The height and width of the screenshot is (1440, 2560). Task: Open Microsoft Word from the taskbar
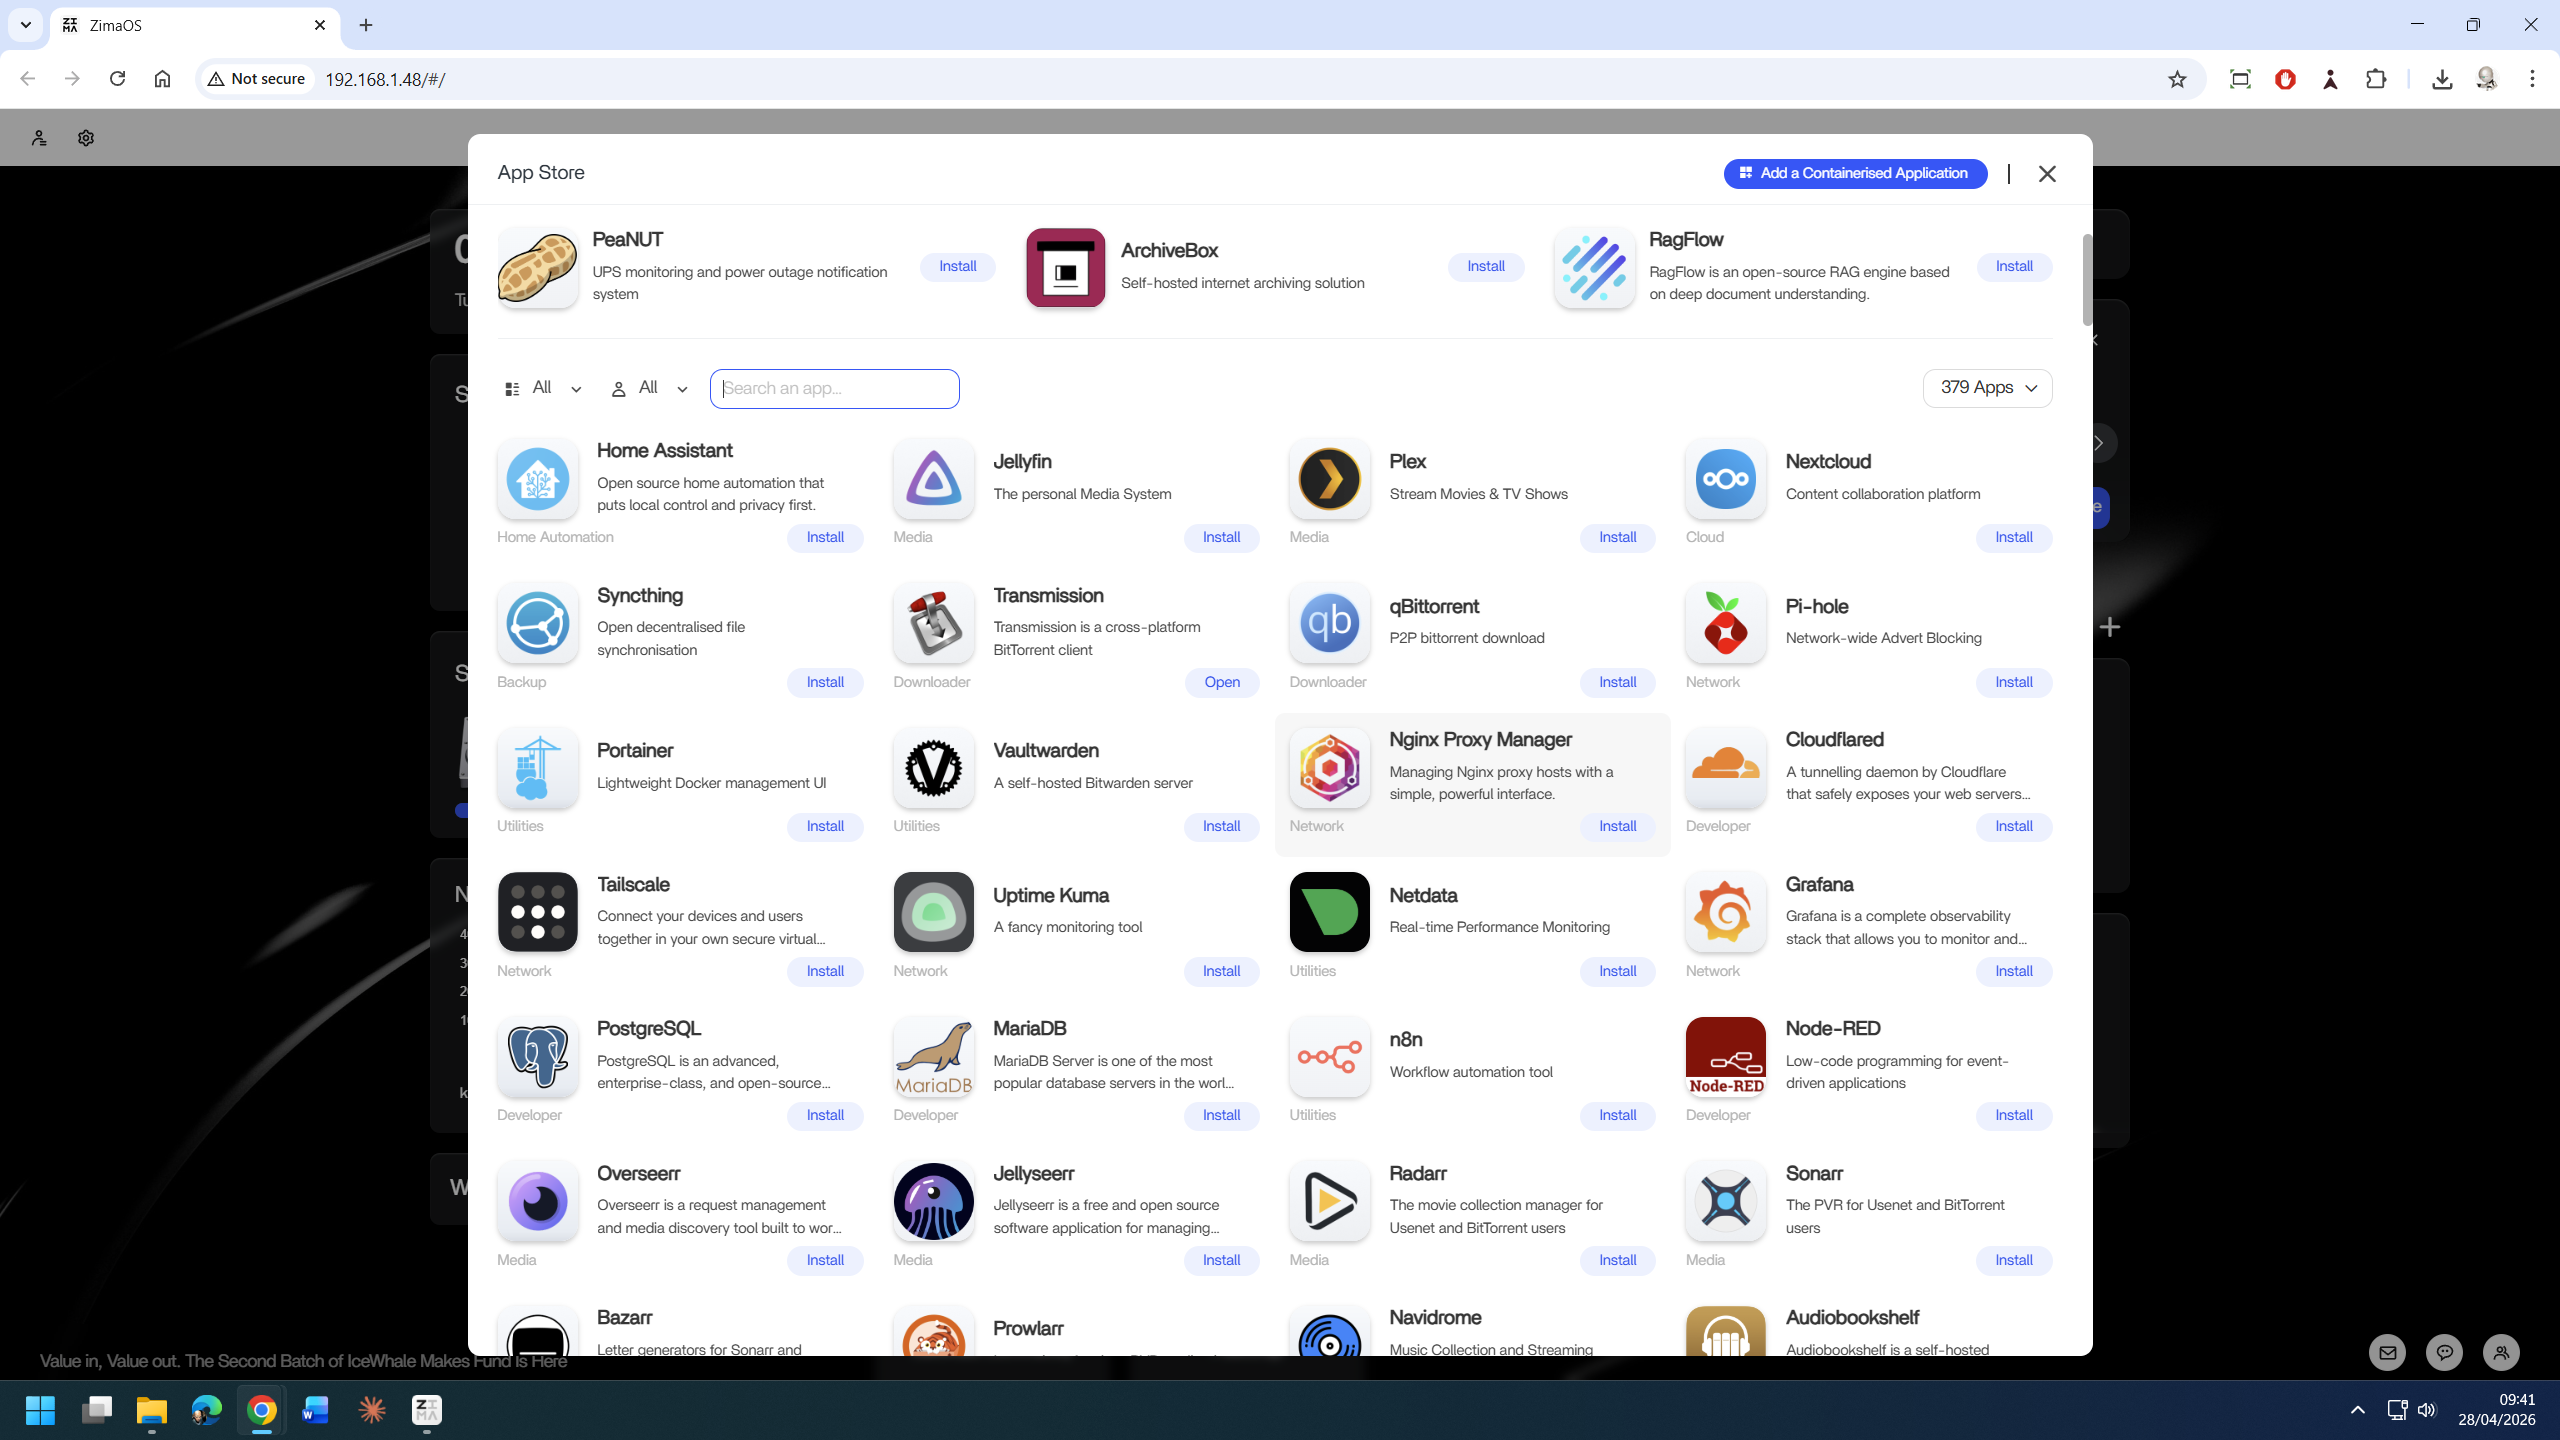point(316,1410)
